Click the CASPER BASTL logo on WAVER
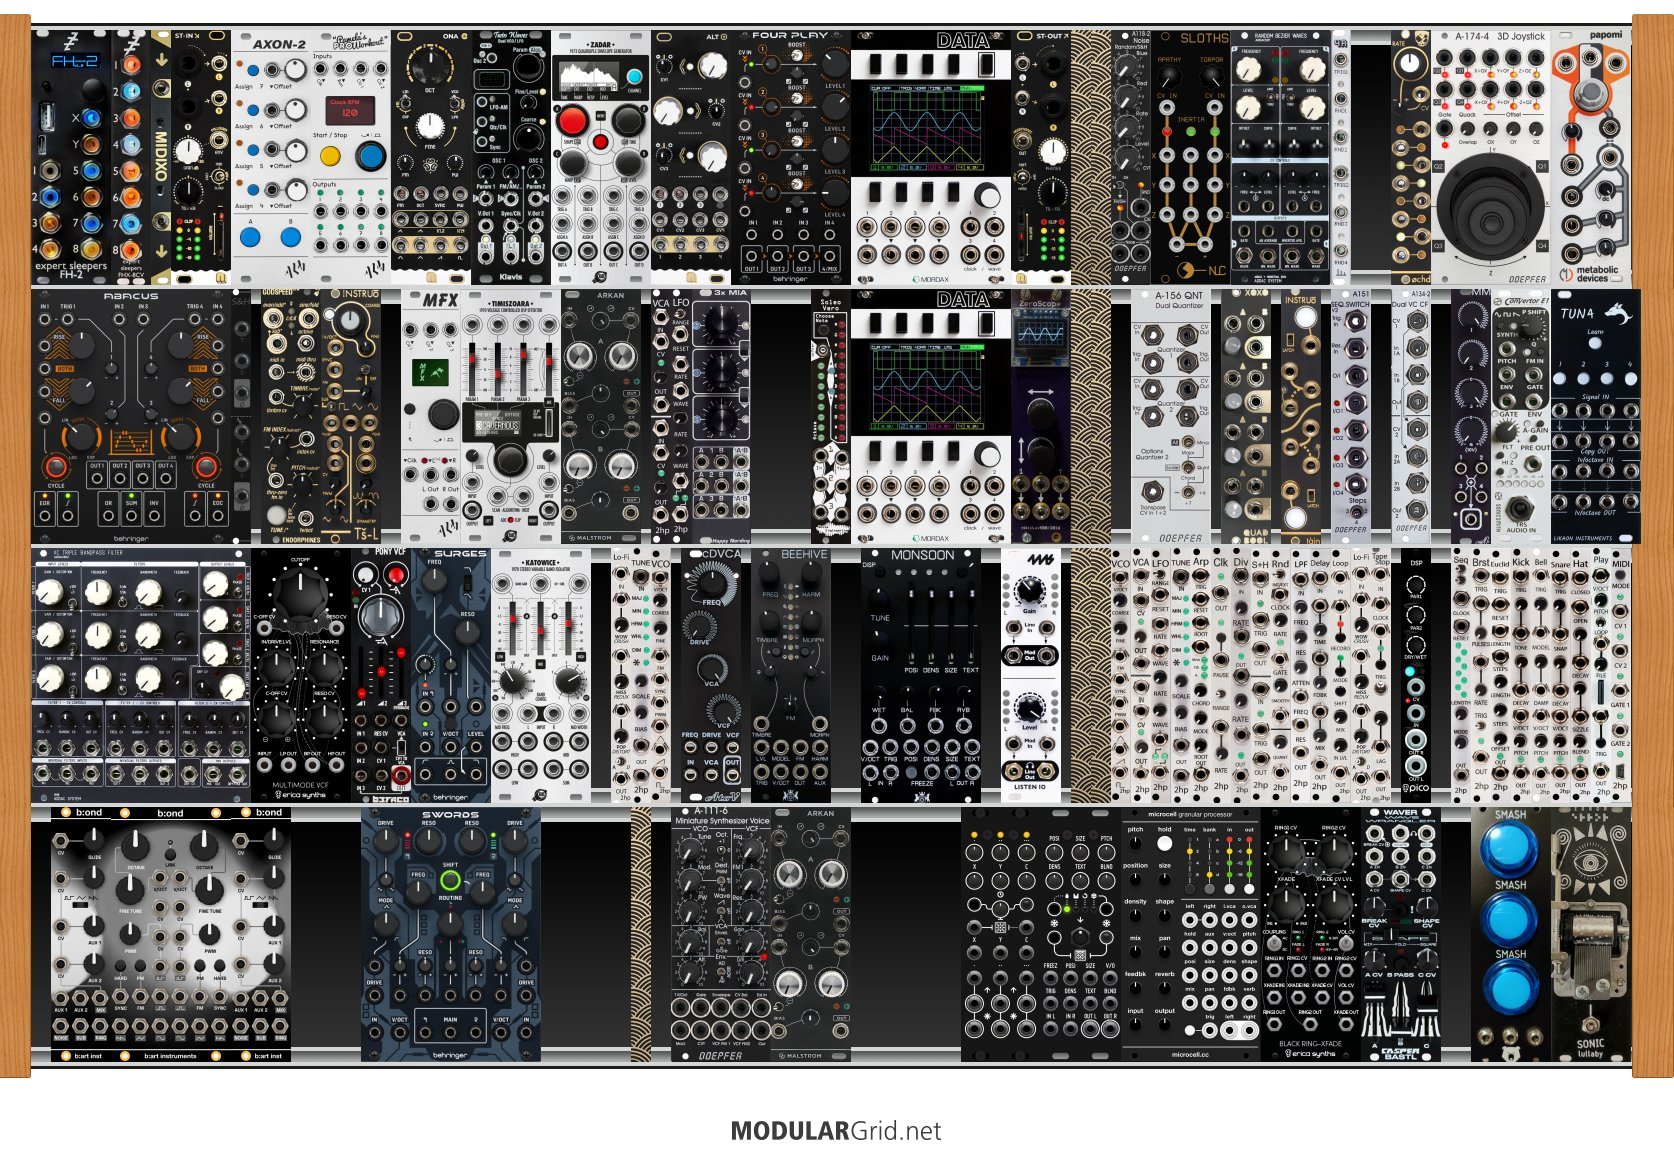1674x1152 pixels. pyautogui.click(x=1400, y=1053)
